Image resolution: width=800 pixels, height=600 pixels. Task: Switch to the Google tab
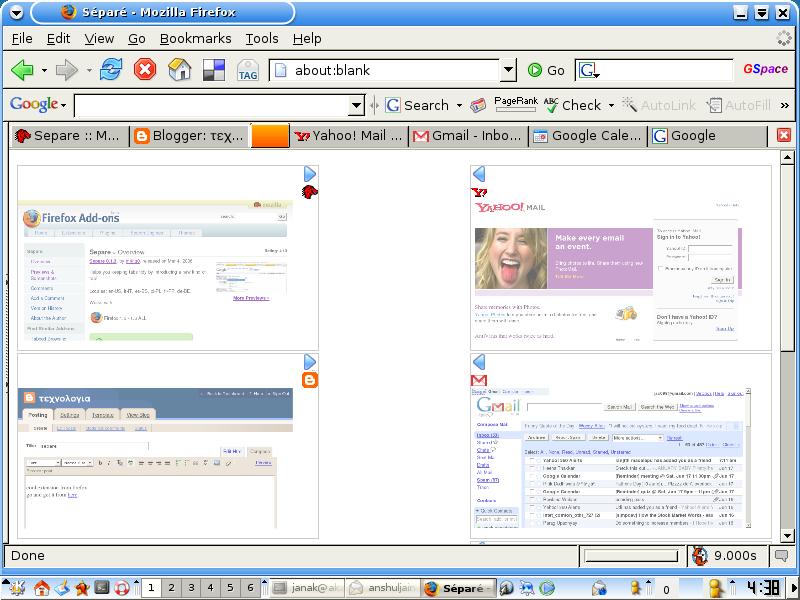707,136
